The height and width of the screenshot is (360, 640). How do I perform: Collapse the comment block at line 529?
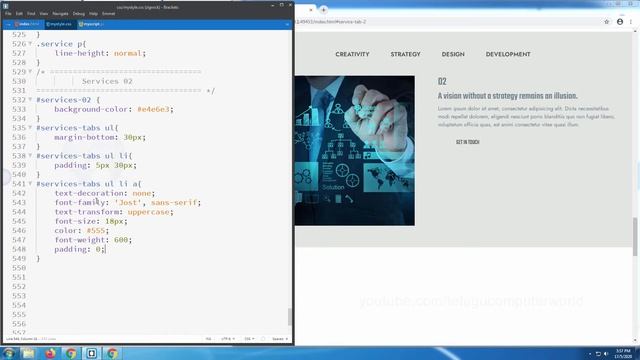(30, 71)
